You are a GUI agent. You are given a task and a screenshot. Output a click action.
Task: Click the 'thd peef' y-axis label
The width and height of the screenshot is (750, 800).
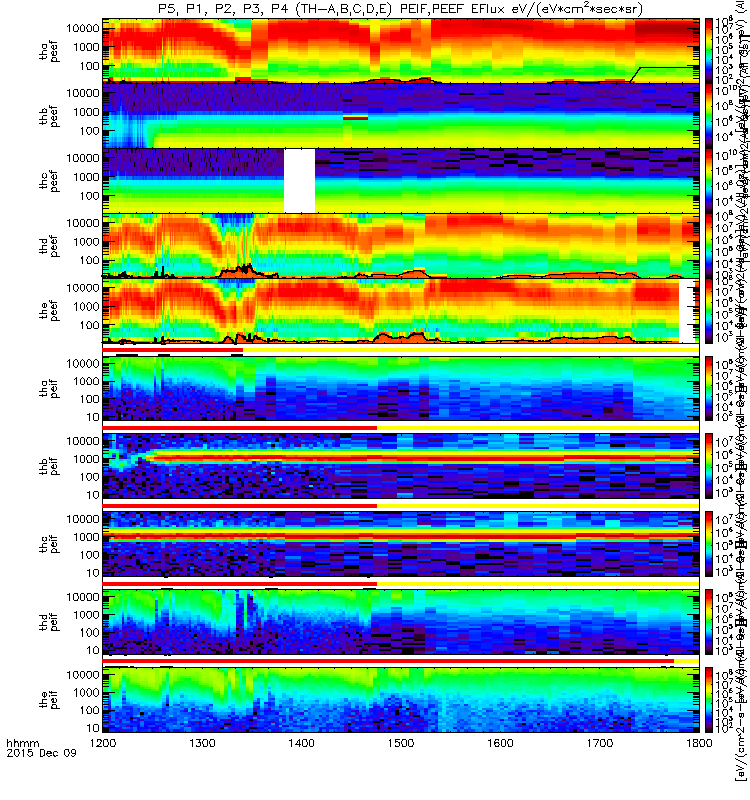(49, 246)
